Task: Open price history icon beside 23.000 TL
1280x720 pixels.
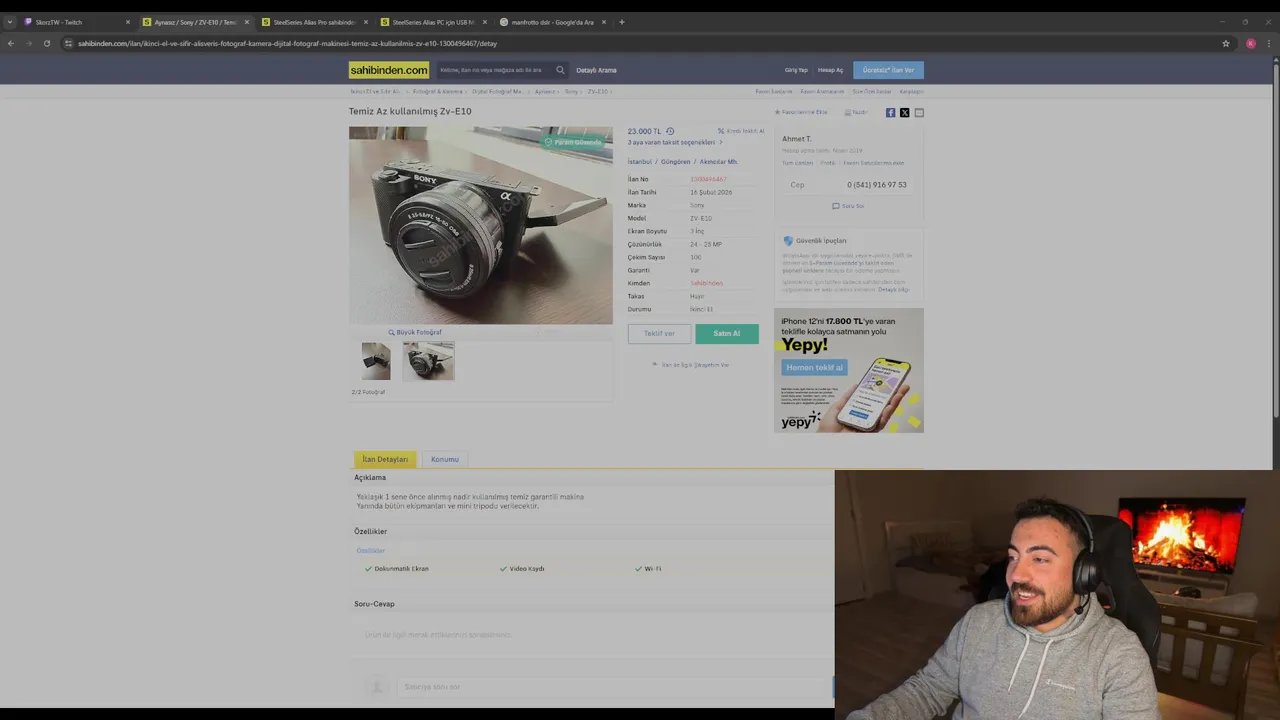Action: [670, 131]
